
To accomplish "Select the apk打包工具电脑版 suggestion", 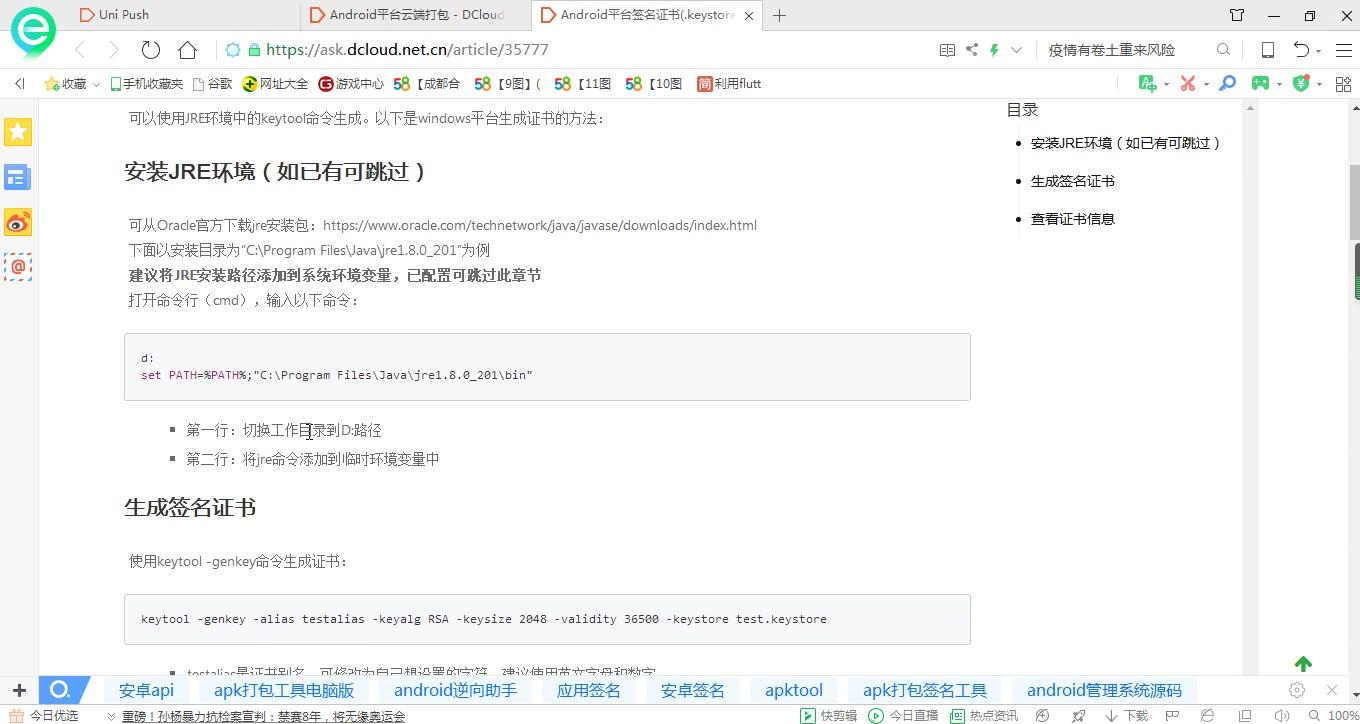I will [x=284, y=690].
